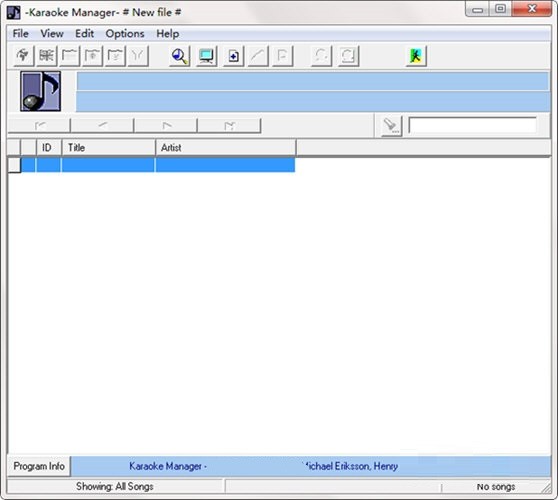558x500 pixels.
Task: Click the running man exit icon
Action: point(416,56)
